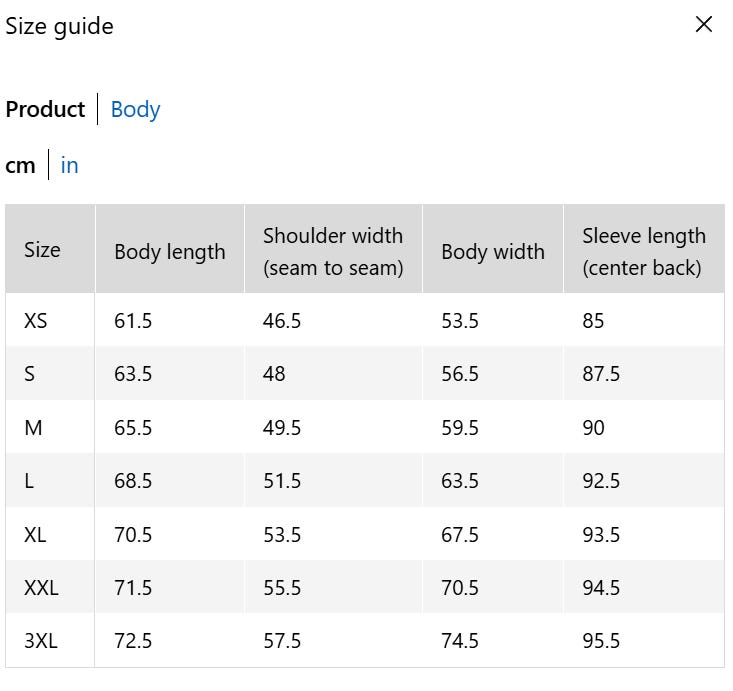Click the Size column header
This screenshot has height=691, width=733.
42,250
